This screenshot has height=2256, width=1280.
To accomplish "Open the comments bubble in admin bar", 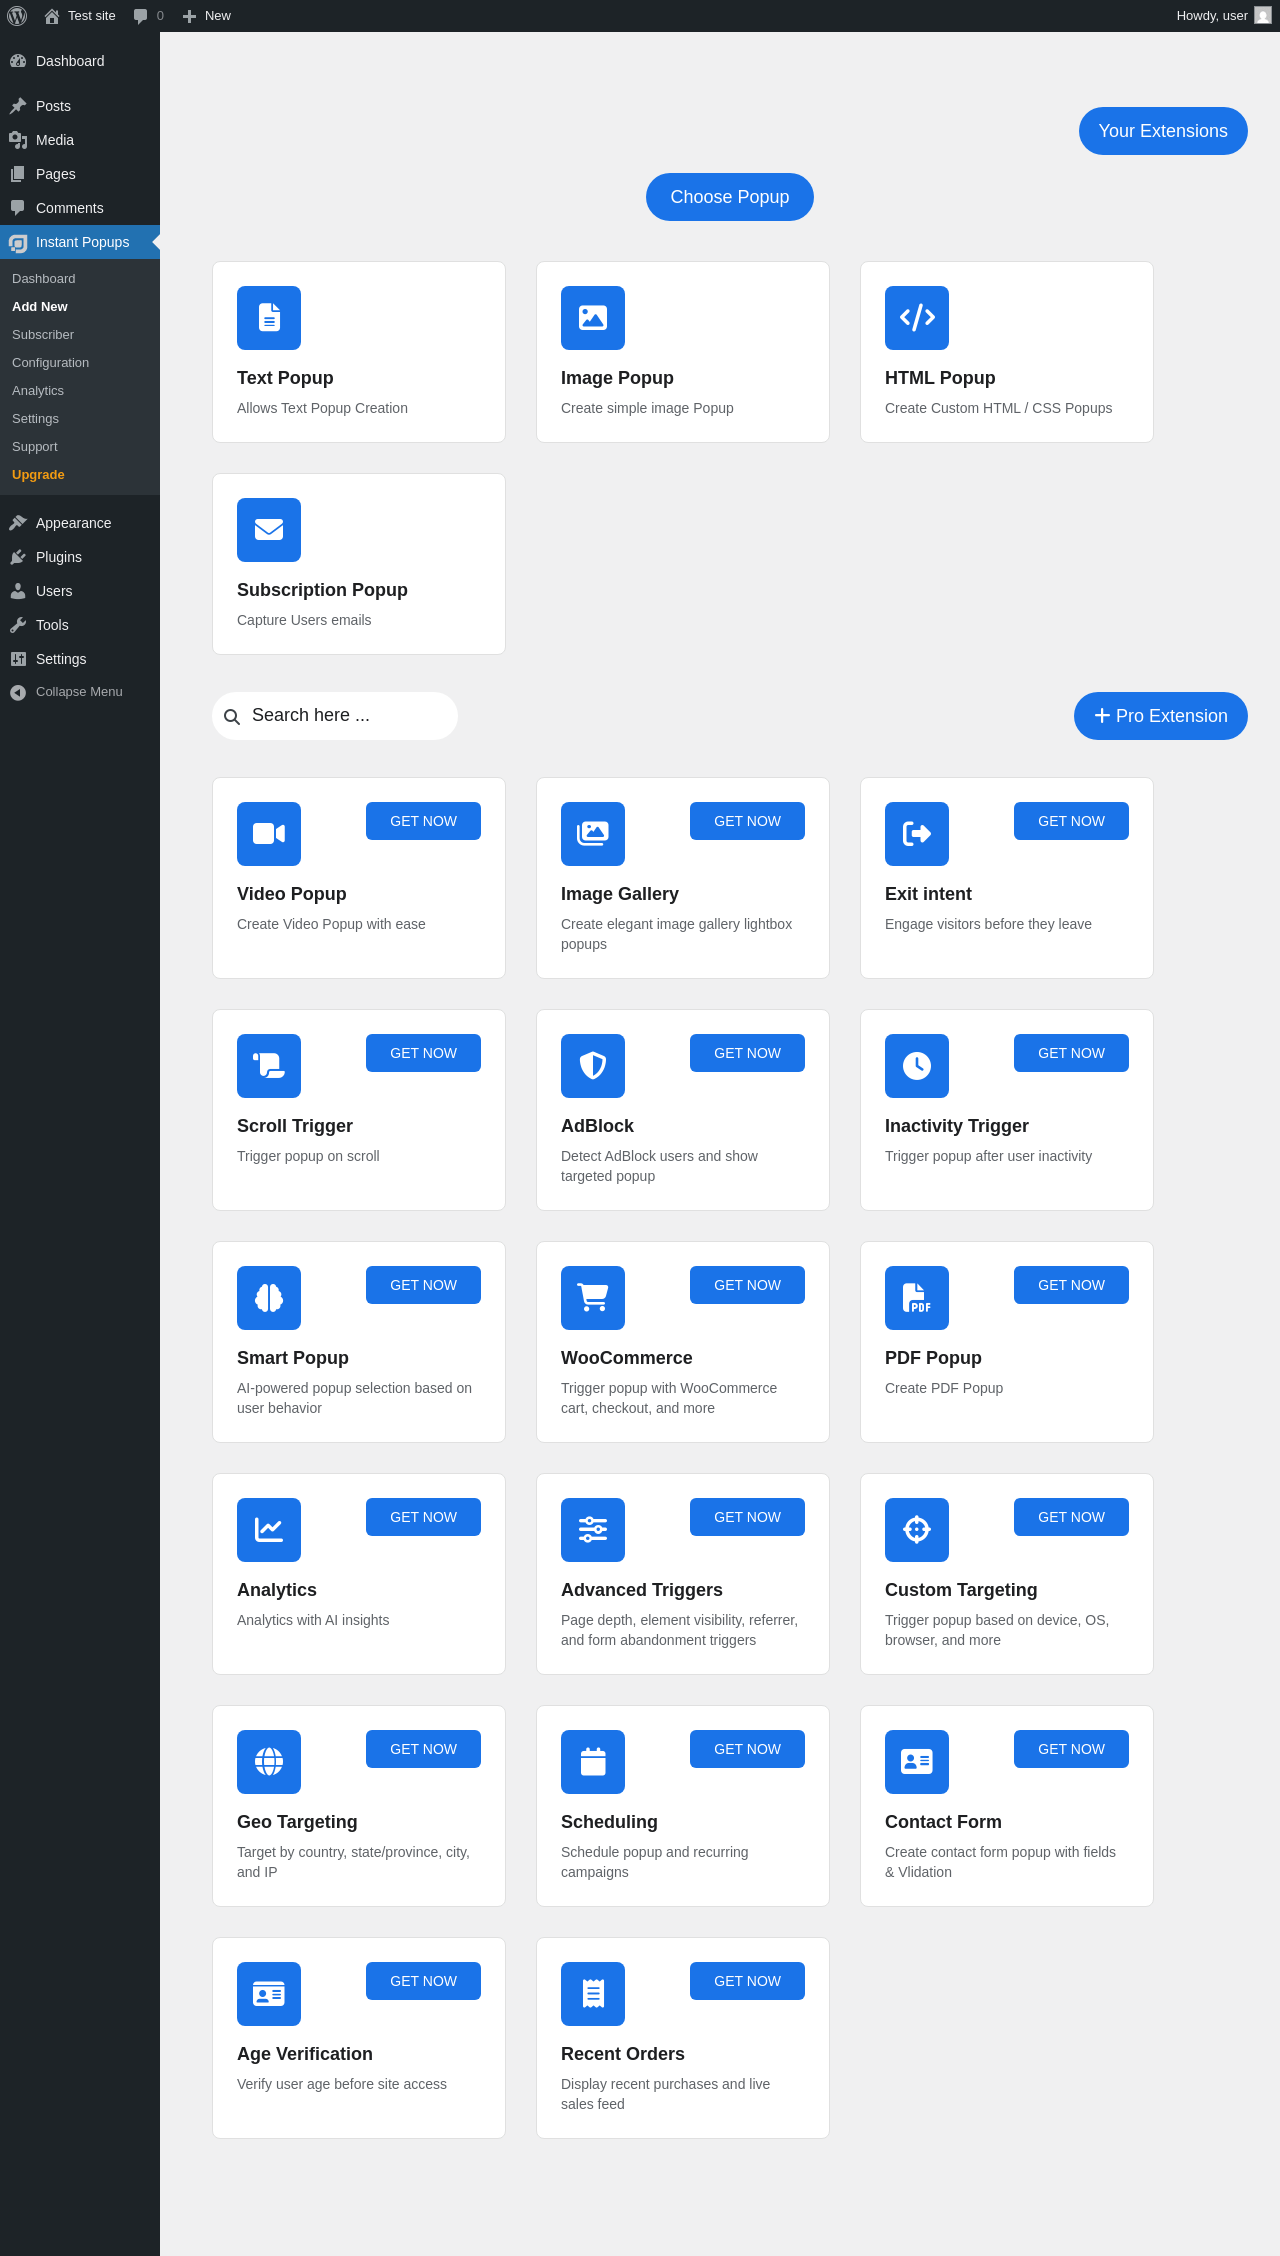I will [x=148, y=16].
